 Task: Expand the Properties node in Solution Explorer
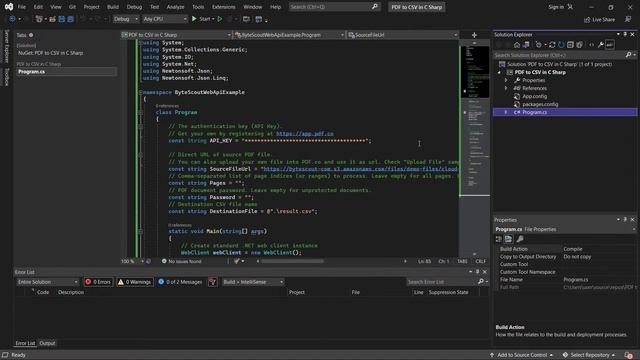point(506,80)
